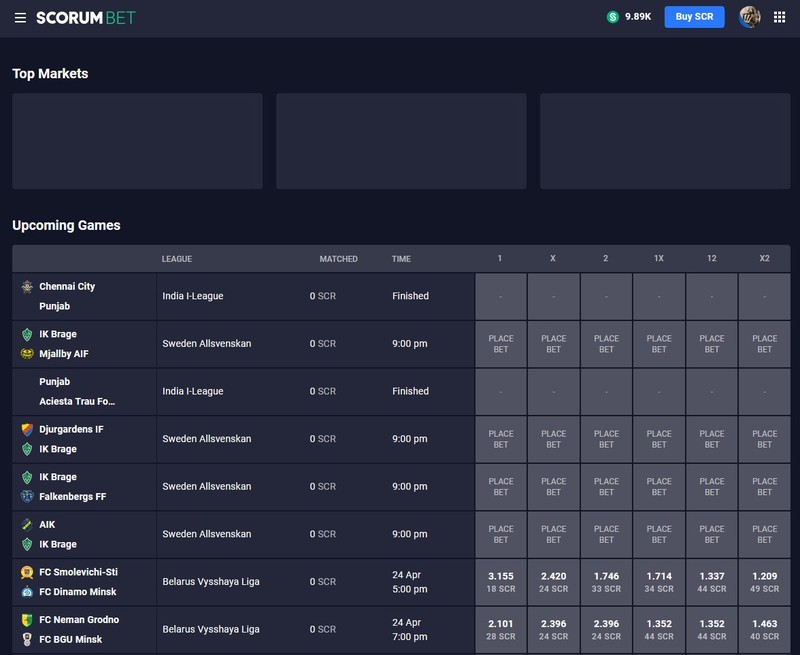Click the Chennai City team crest
Viewport: 800px width, 655px height.
27,287
